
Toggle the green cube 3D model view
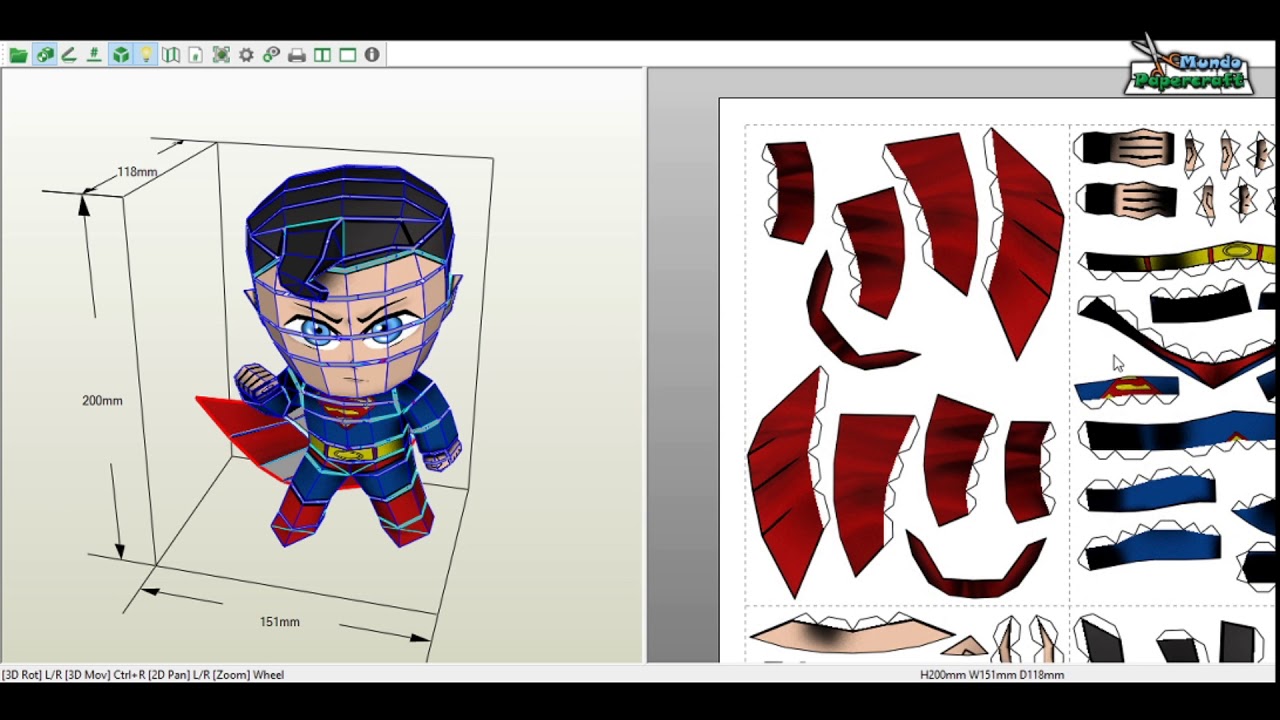(x=120, y=55)
